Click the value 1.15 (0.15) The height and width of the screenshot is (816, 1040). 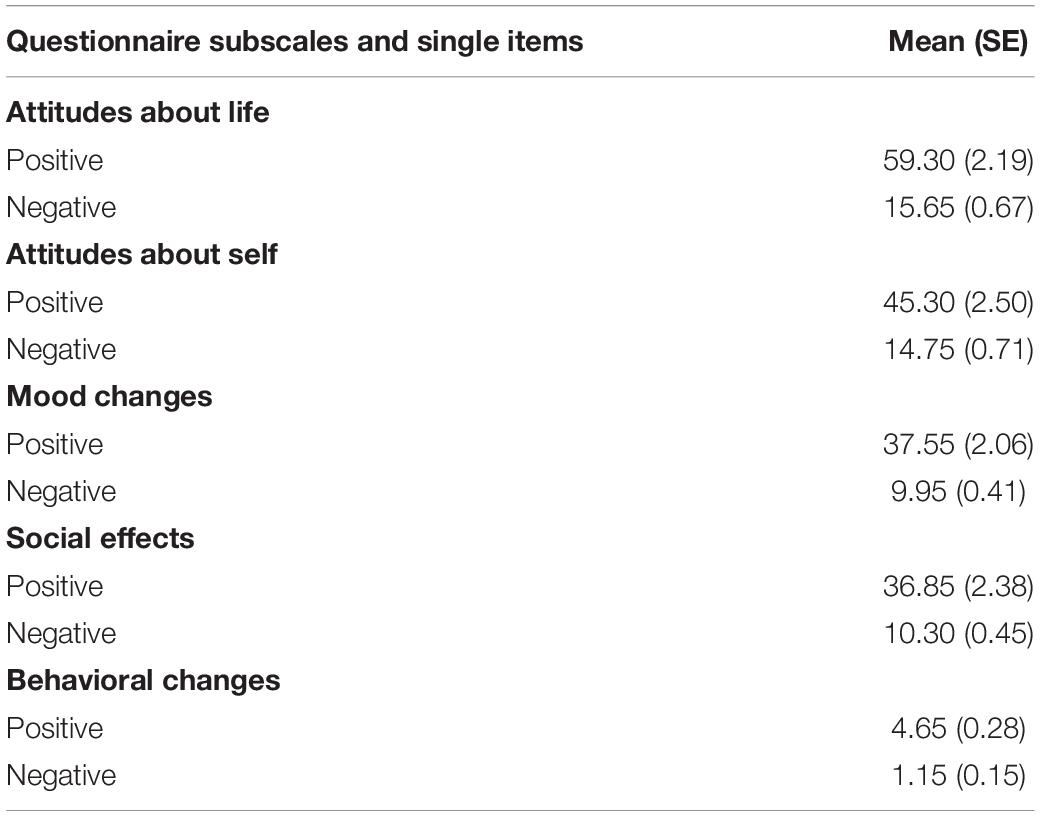click(958, 776)
